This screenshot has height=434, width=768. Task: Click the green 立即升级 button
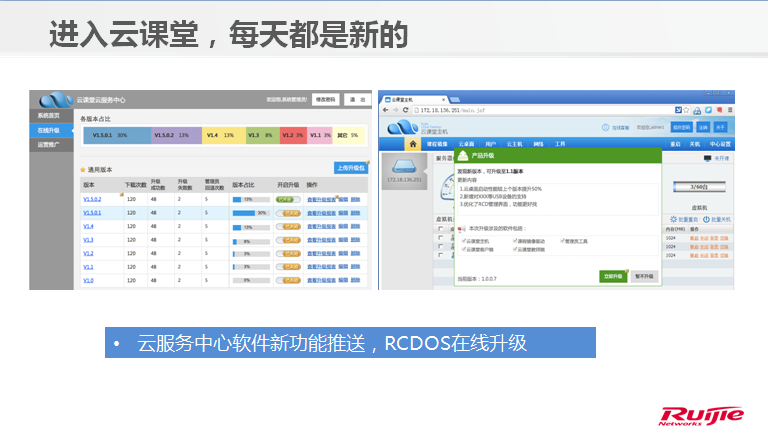[612, 275]
